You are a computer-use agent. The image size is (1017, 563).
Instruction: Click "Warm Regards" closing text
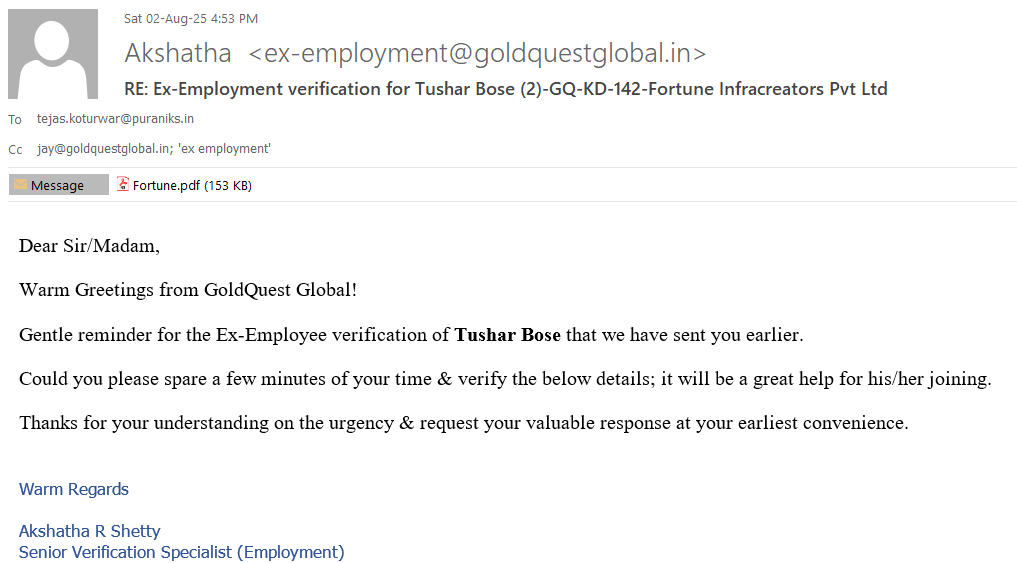[74, 489]
